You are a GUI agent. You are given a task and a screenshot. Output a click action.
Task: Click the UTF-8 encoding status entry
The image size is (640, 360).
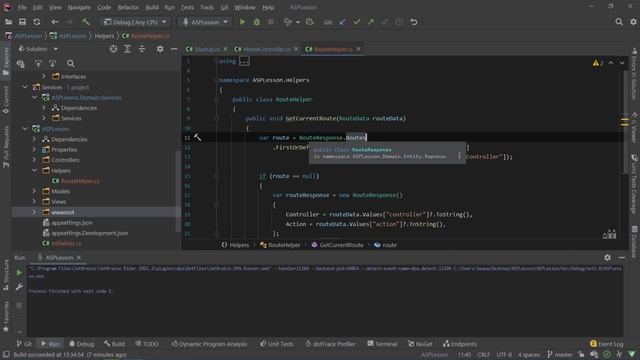click(504, 355)
